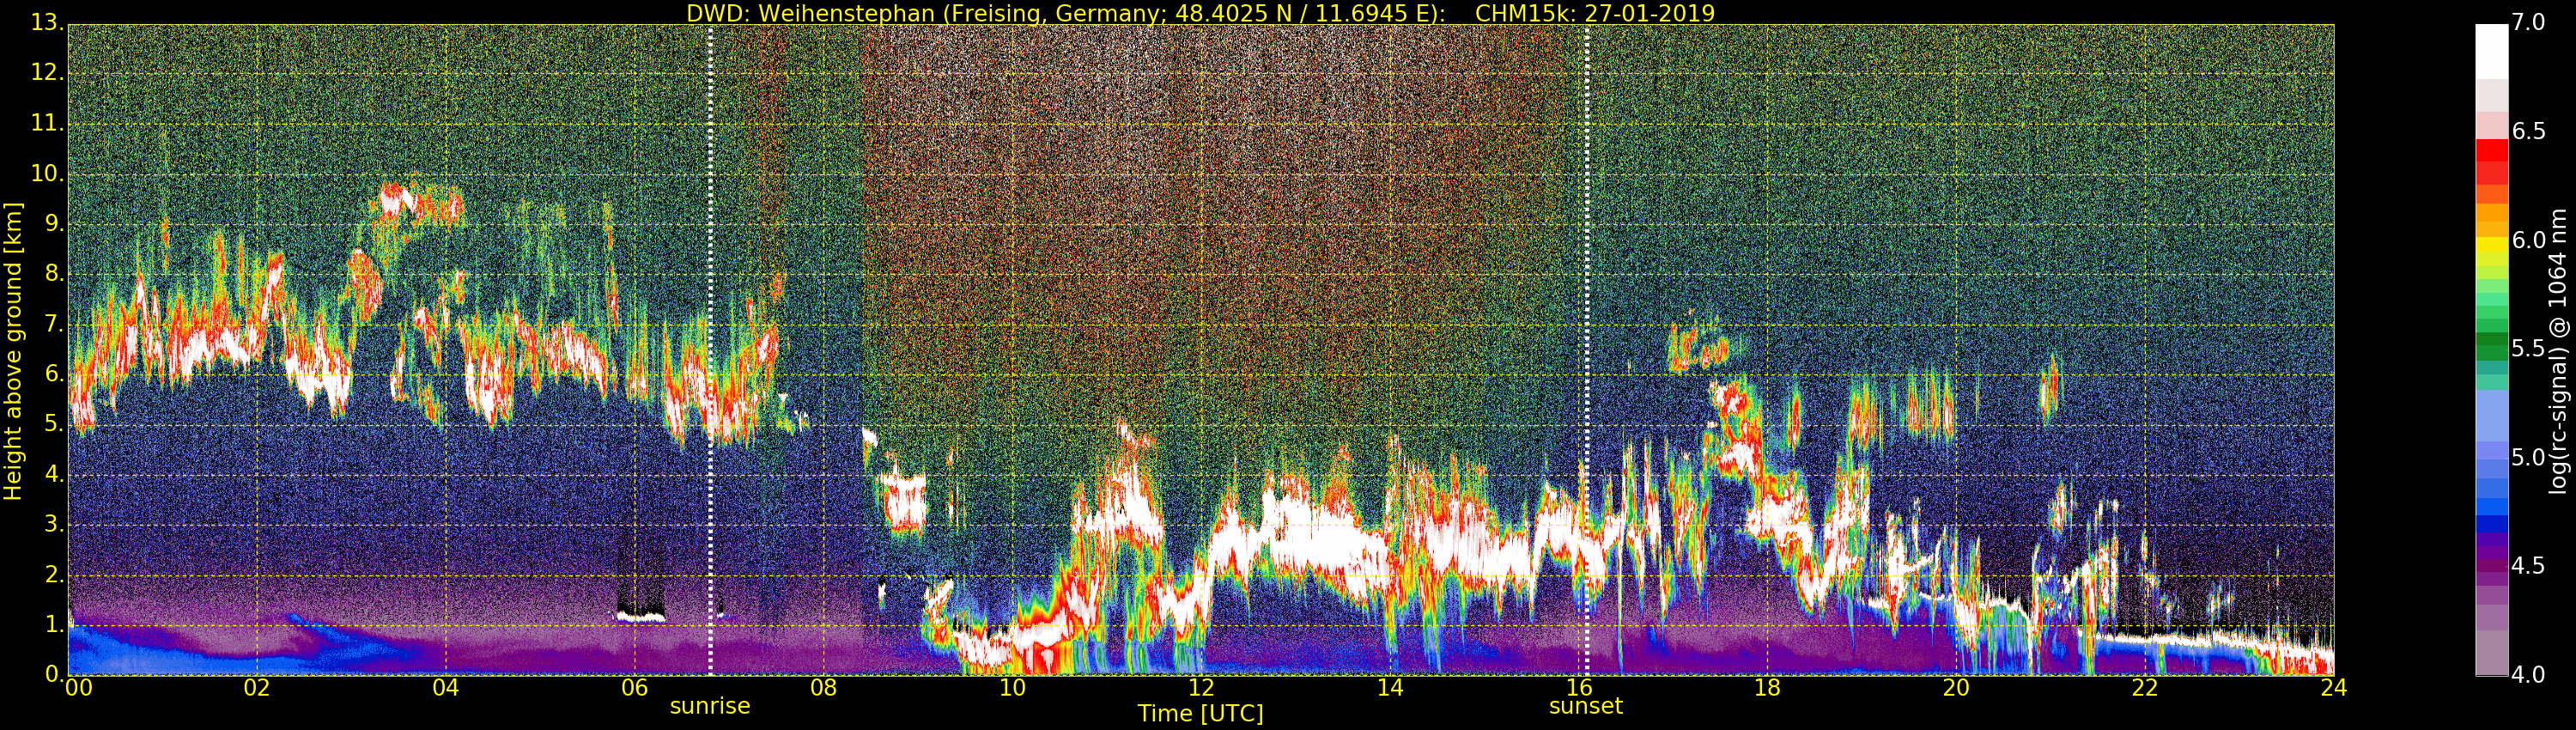Click the time-axis tick label "12"
The width and height of the screenshot is (2576, 730).
coord(1201,688)
